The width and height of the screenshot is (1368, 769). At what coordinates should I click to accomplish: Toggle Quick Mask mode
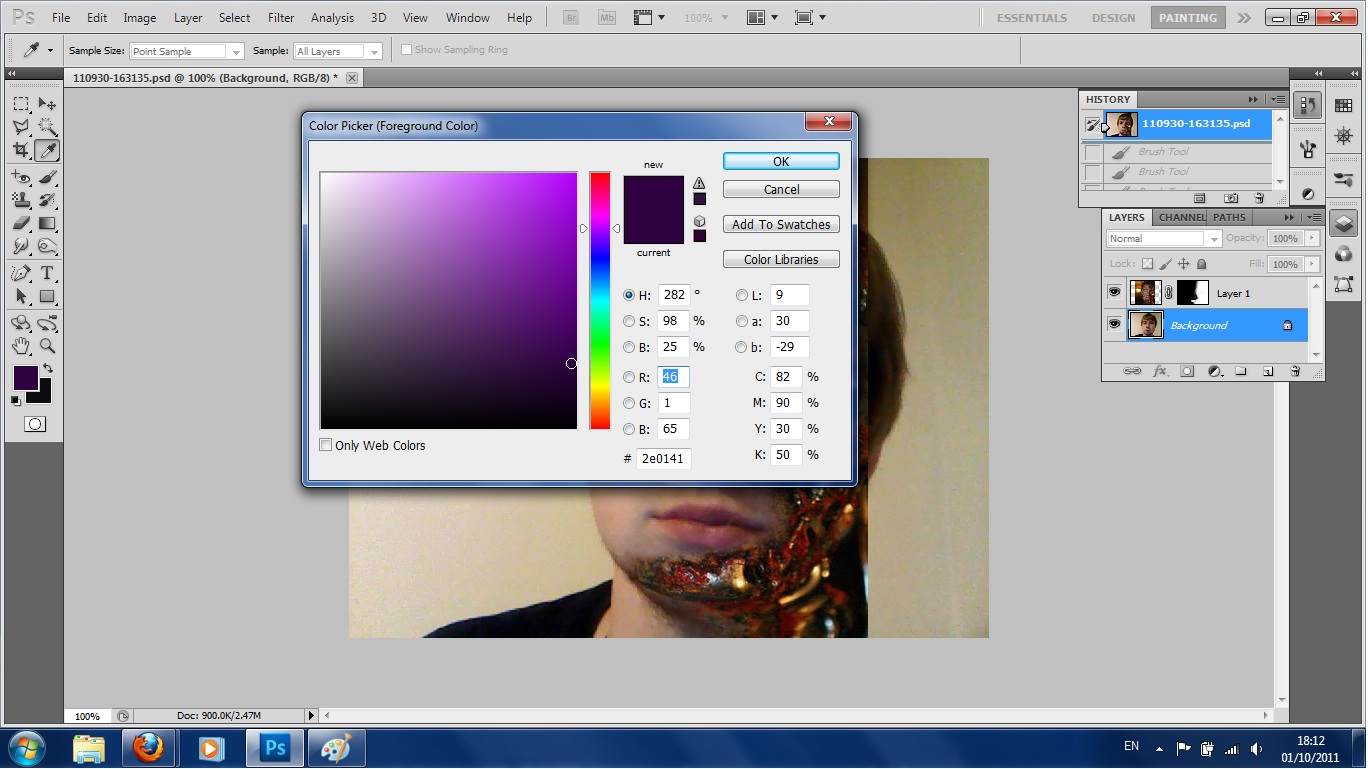point(35,424)
